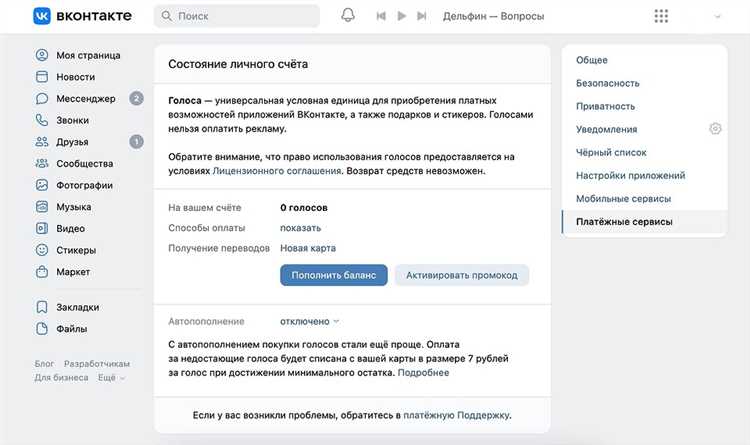
Task: Open the Разработчикам footer link
Action: [x=97, y=364]
